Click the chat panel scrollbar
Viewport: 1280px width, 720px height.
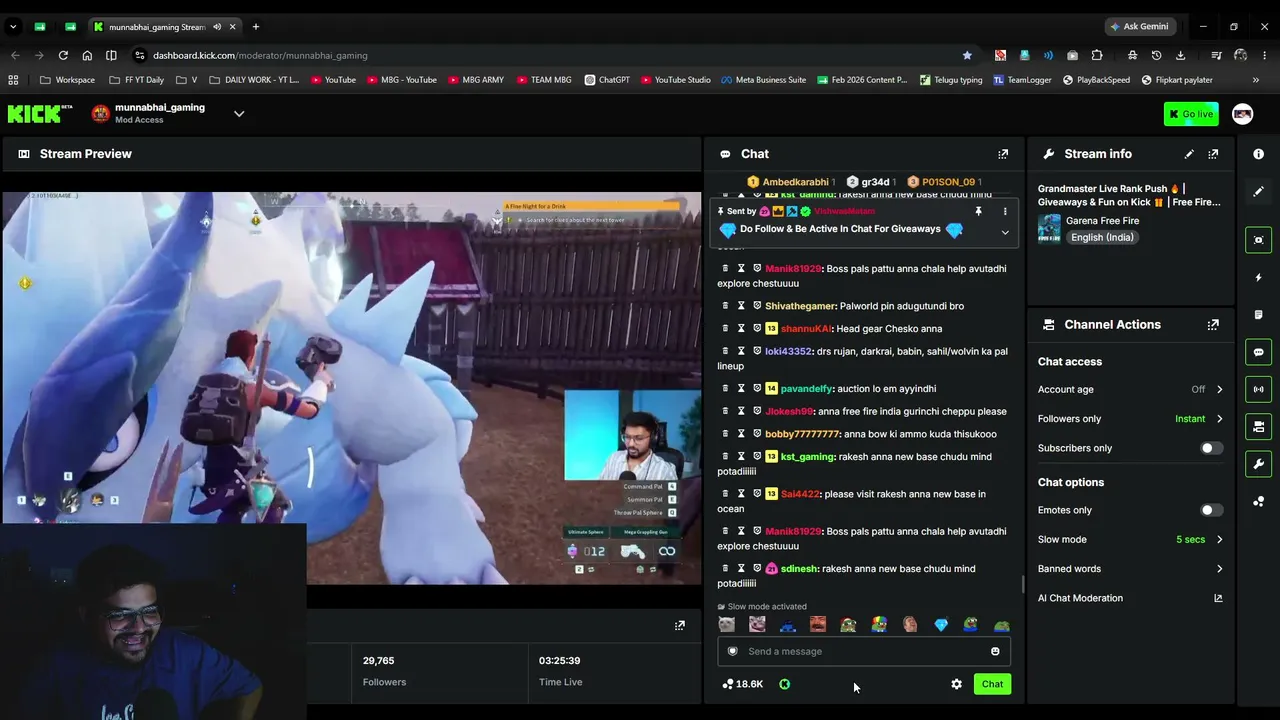pyautogui.click(x=1022, y=584)
